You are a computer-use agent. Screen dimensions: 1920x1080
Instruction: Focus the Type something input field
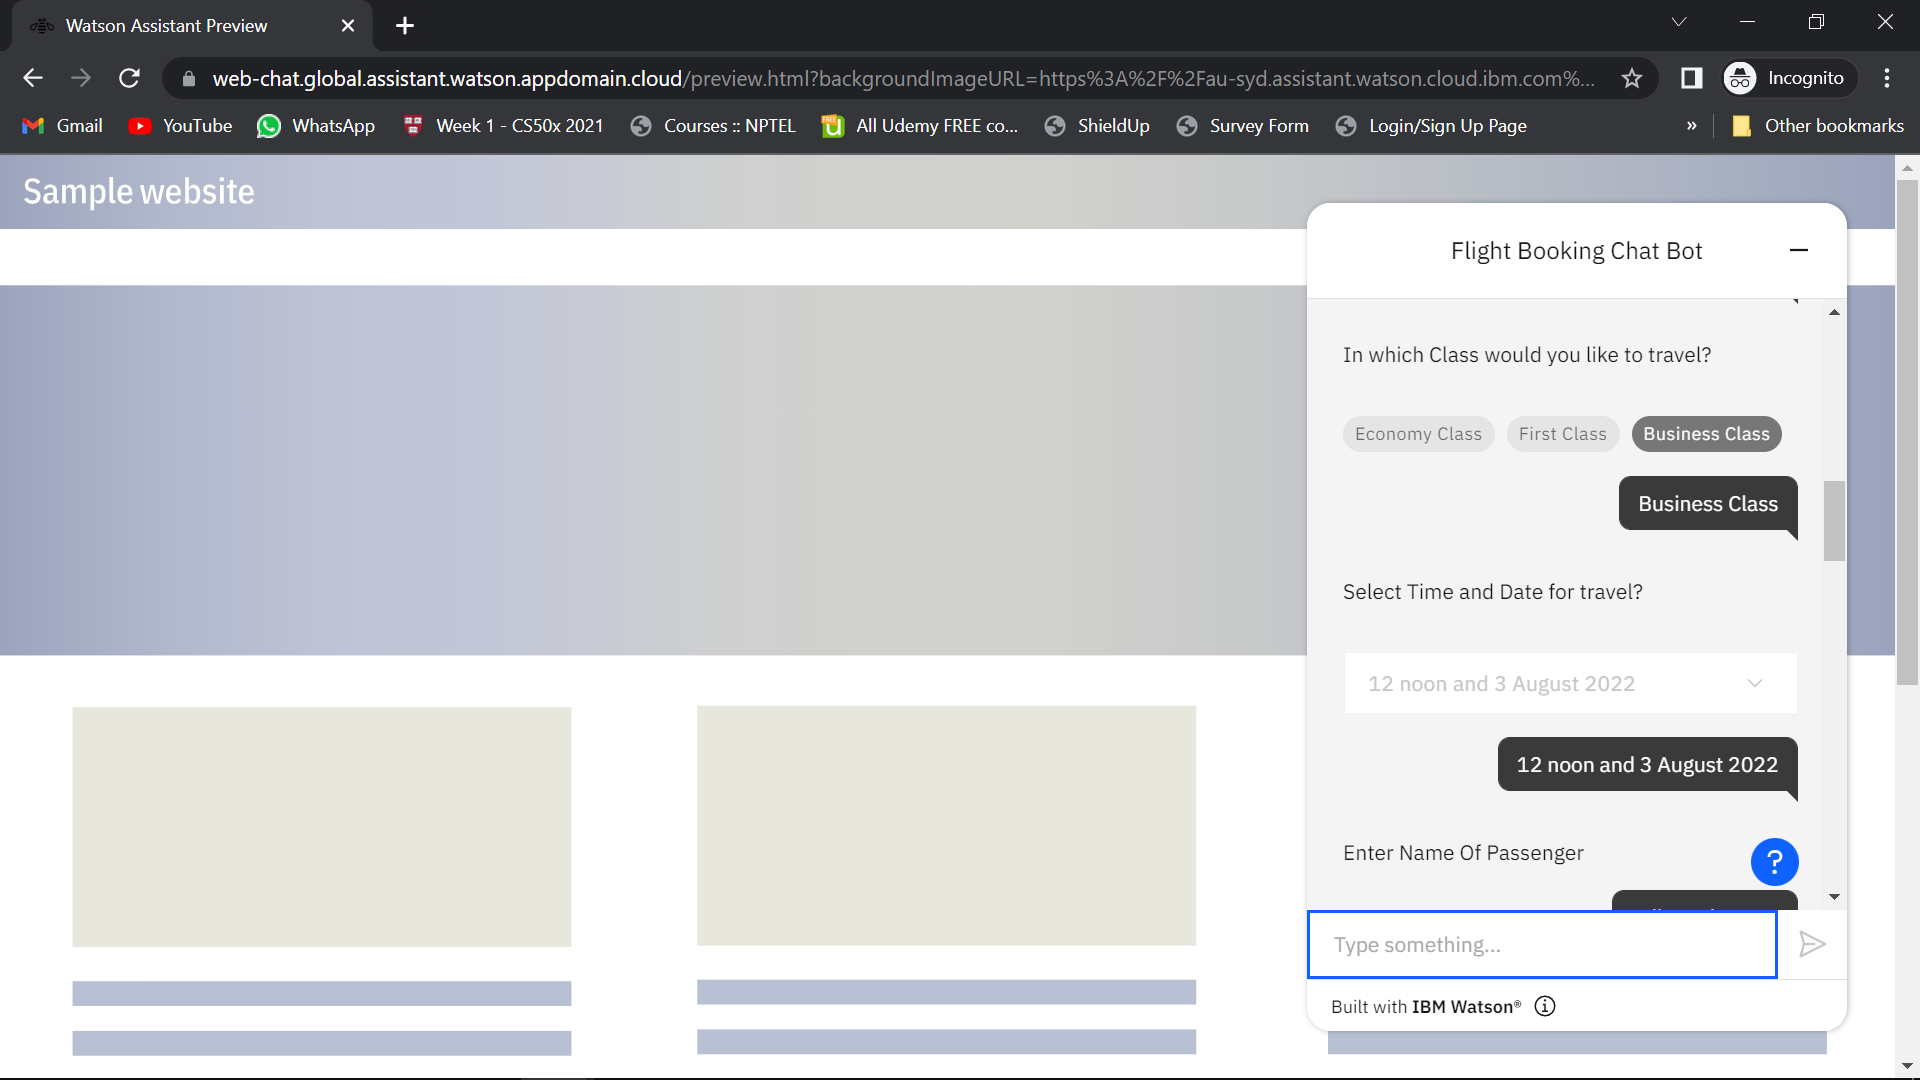coord(1541,944)
